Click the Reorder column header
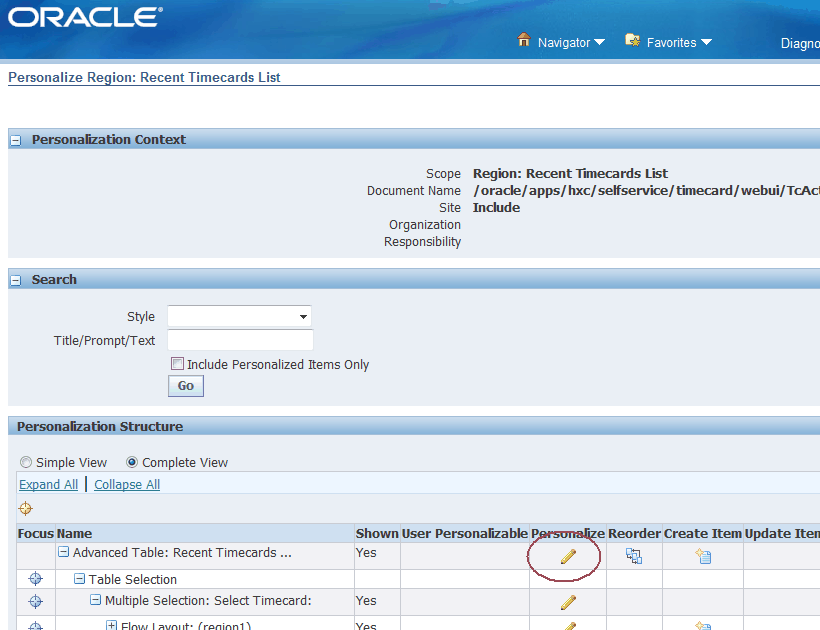820x630 pixels. point(634,533)
